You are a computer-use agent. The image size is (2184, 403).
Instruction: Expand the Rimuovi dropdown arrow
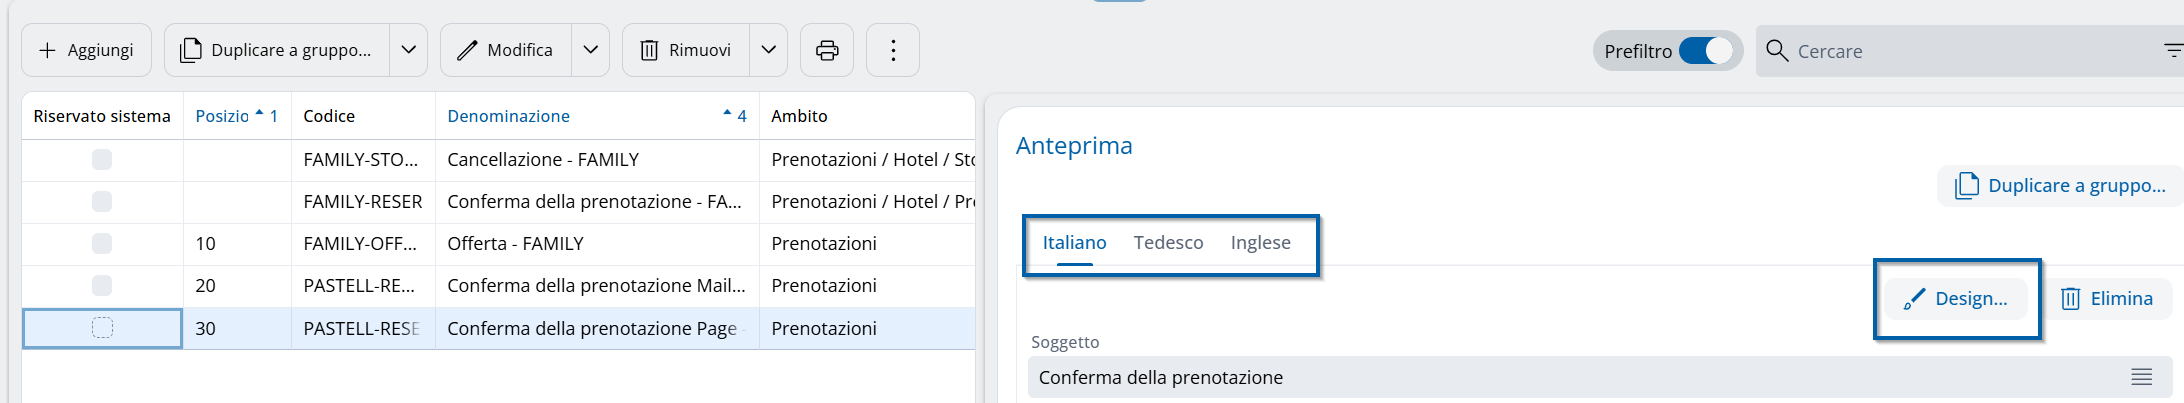point(768,50)
